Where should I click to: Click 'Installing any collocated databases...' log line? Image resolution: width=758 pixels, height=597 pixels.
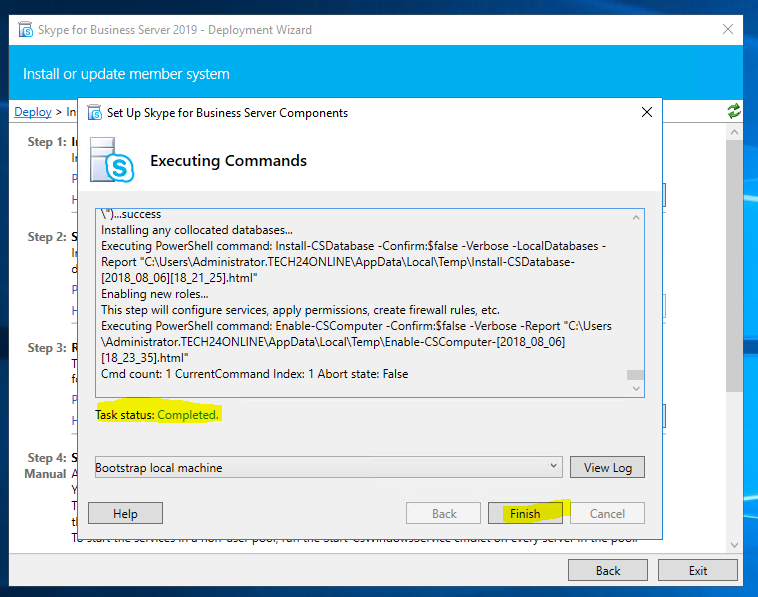pos(197,230)
